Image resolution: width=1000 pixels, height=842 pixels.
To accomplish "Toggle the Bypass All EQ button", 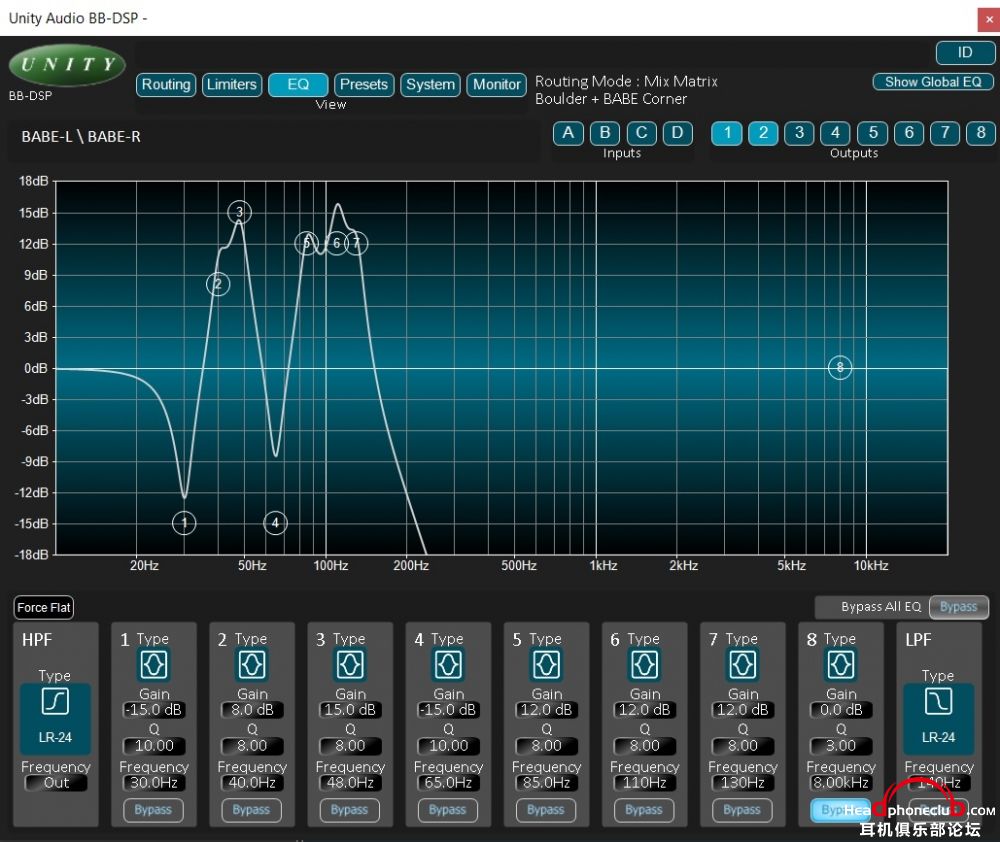I will (959, 607).
